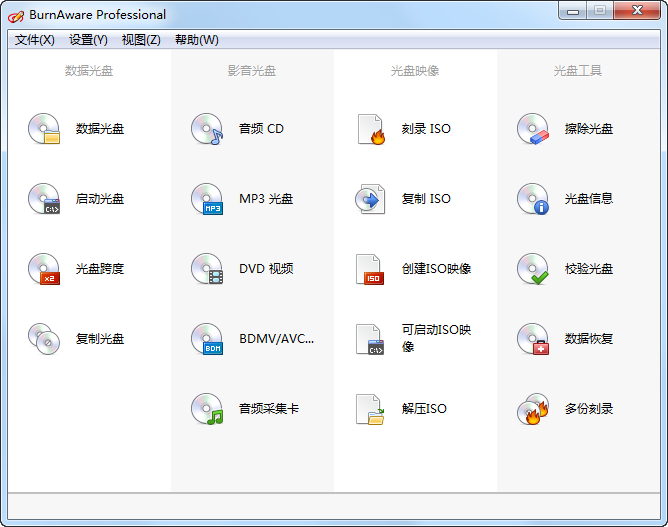This screenshot has height=527, width=668.
Task: Launch the 音频 CD music disc icon
Action: 207,129
